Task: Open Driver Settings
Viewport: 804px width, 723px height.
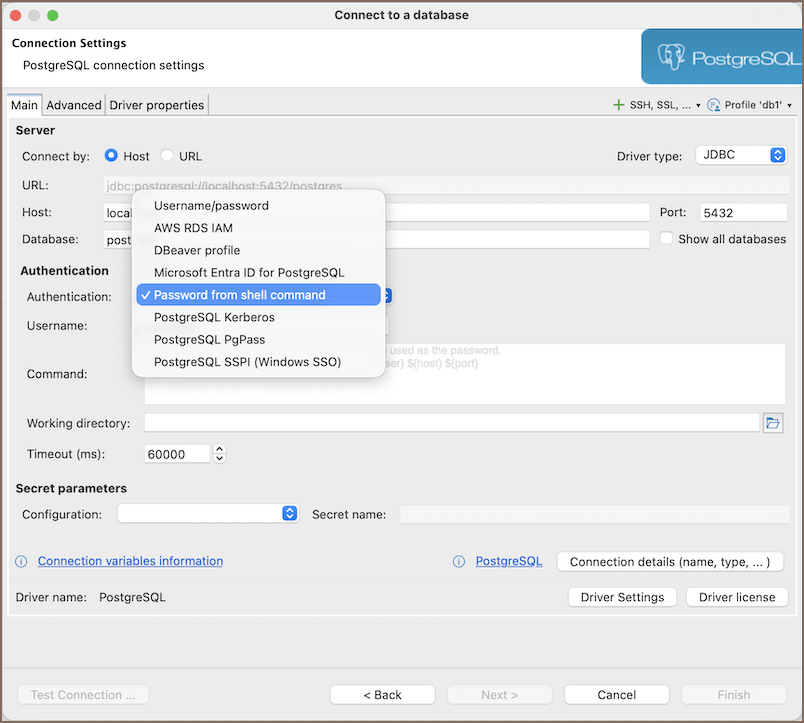Action: coord(622,597)
